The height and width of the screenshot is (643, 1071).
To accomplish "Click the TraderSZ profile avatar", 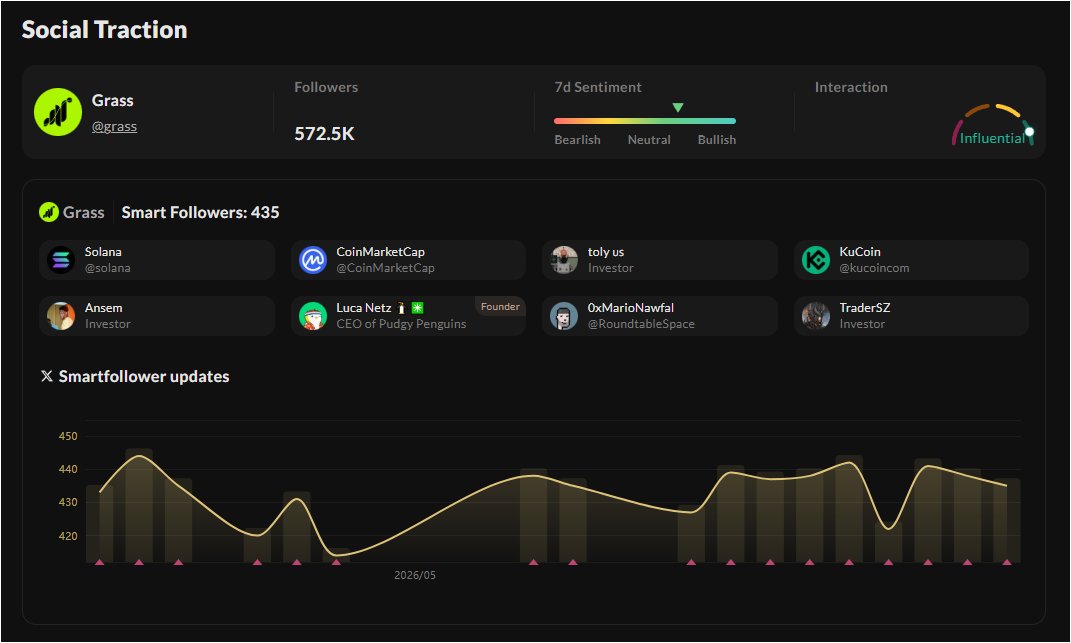I will (x=816, y=316).
